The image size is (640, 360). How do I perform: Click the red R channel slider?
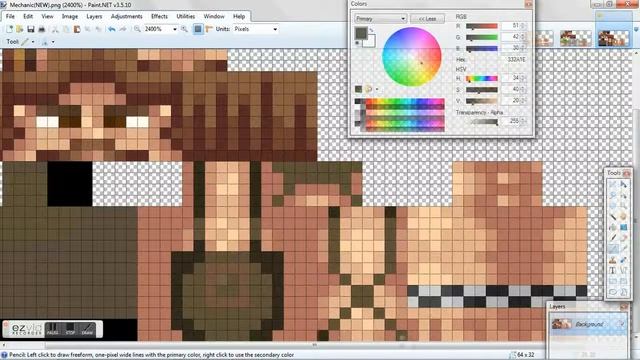pyautogui.click(x=482, y=26)
